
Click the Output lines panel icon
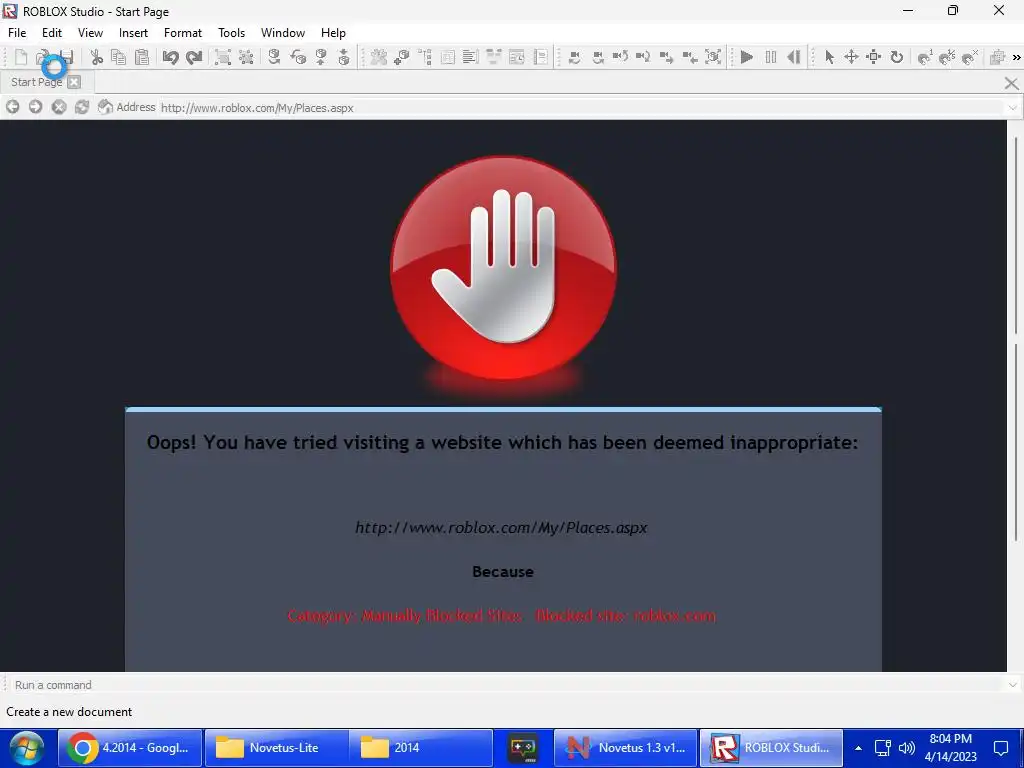coord(470,57)
